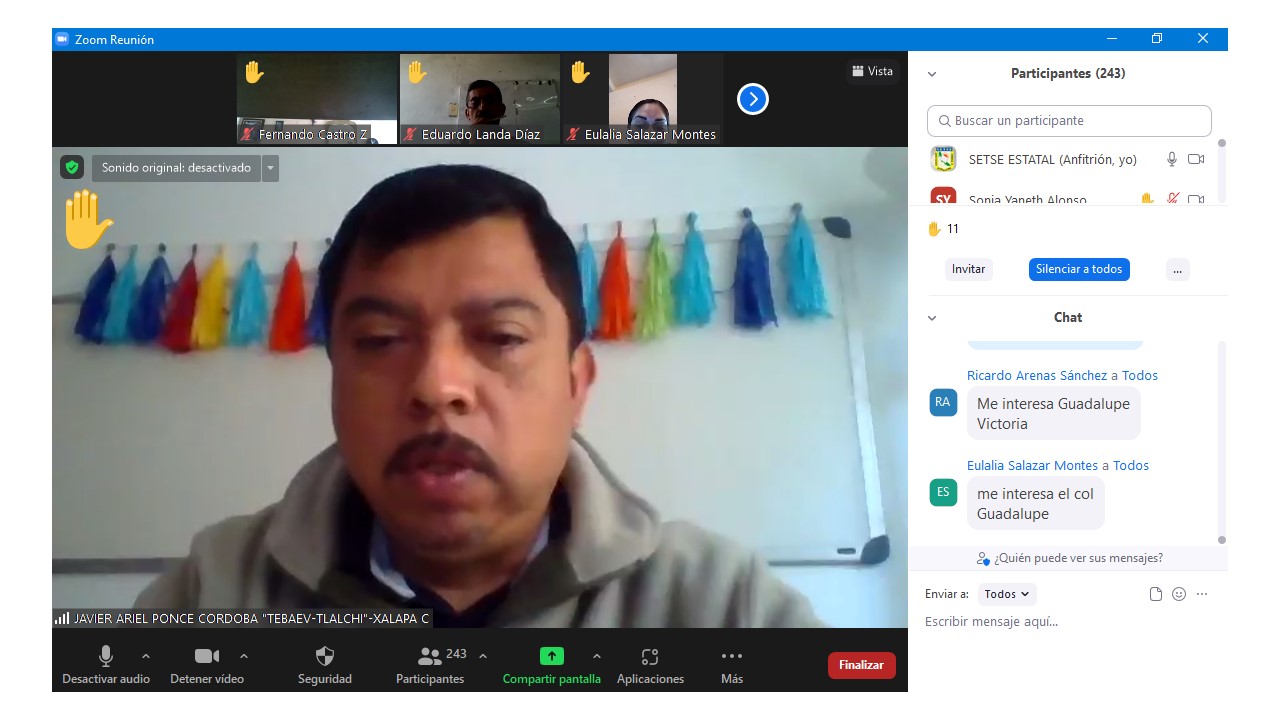Toggle Sonido original desactivado button

[x=176, y=168]
